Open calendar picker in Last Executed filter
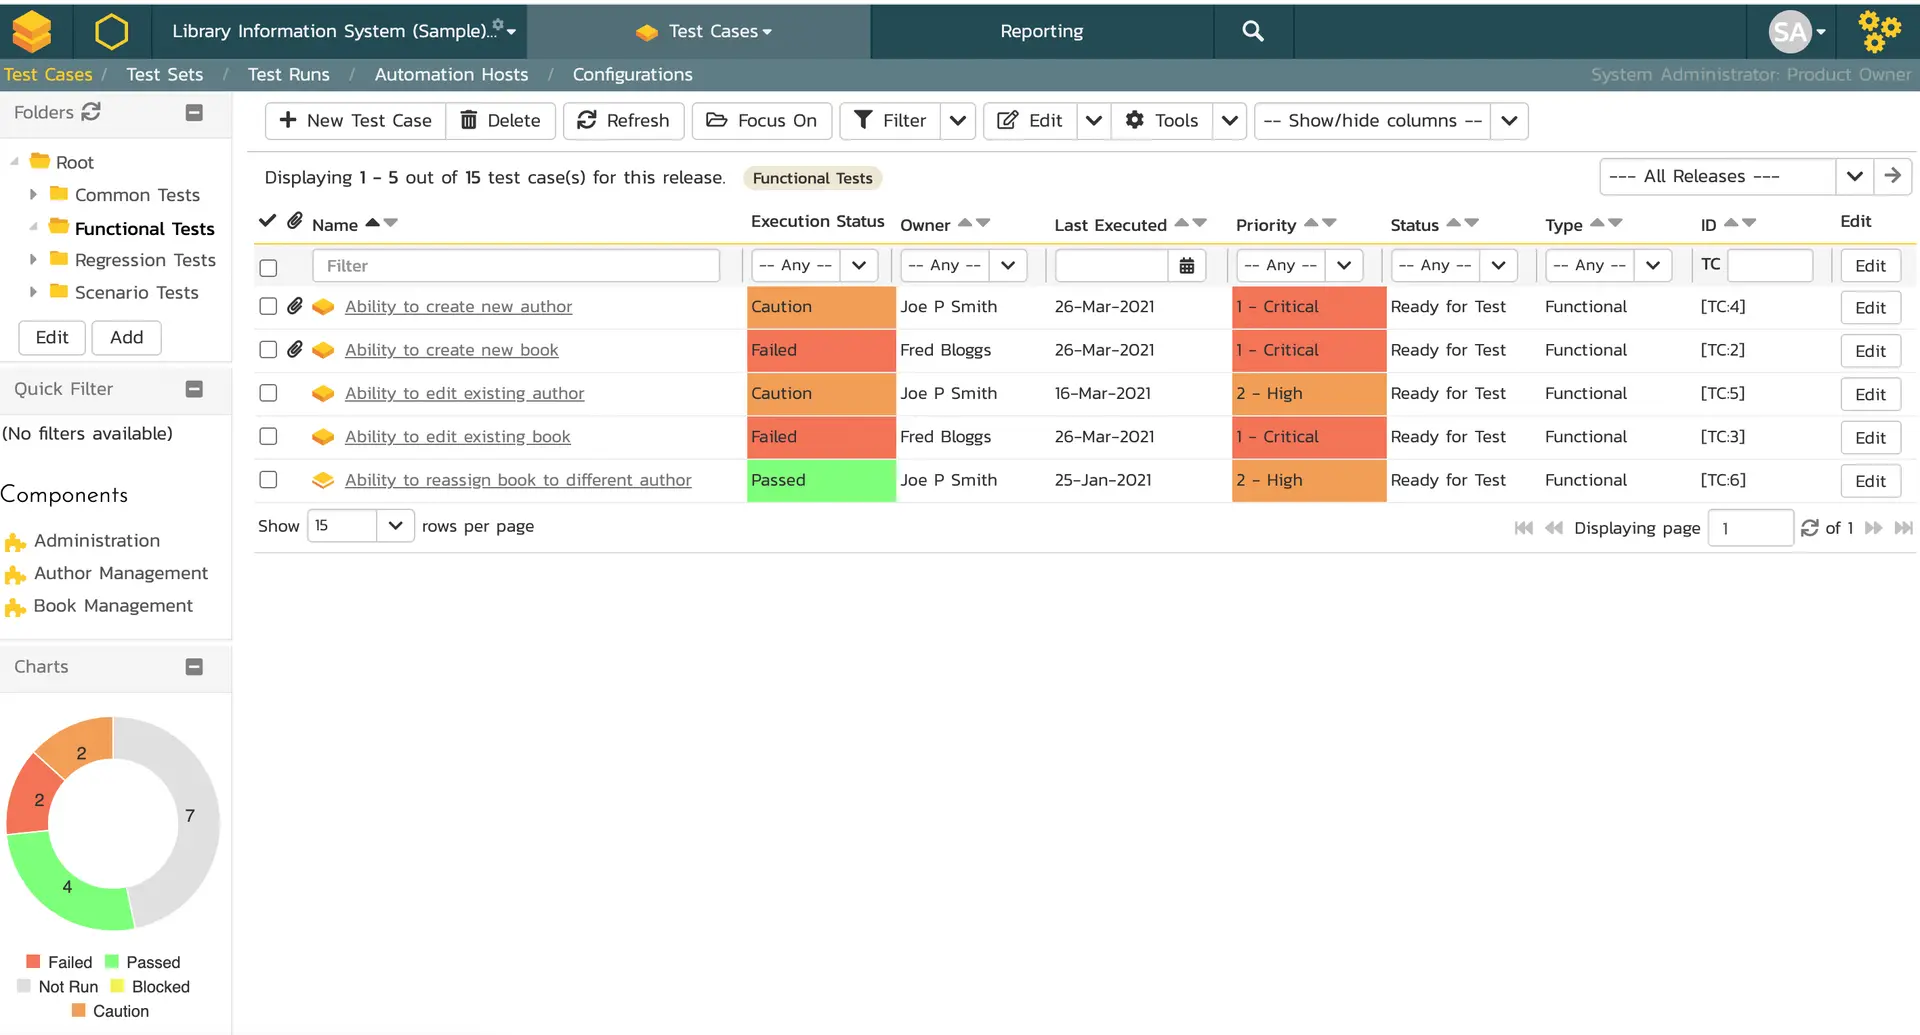1920x1035 pixels. click(x=1186, y=266)
